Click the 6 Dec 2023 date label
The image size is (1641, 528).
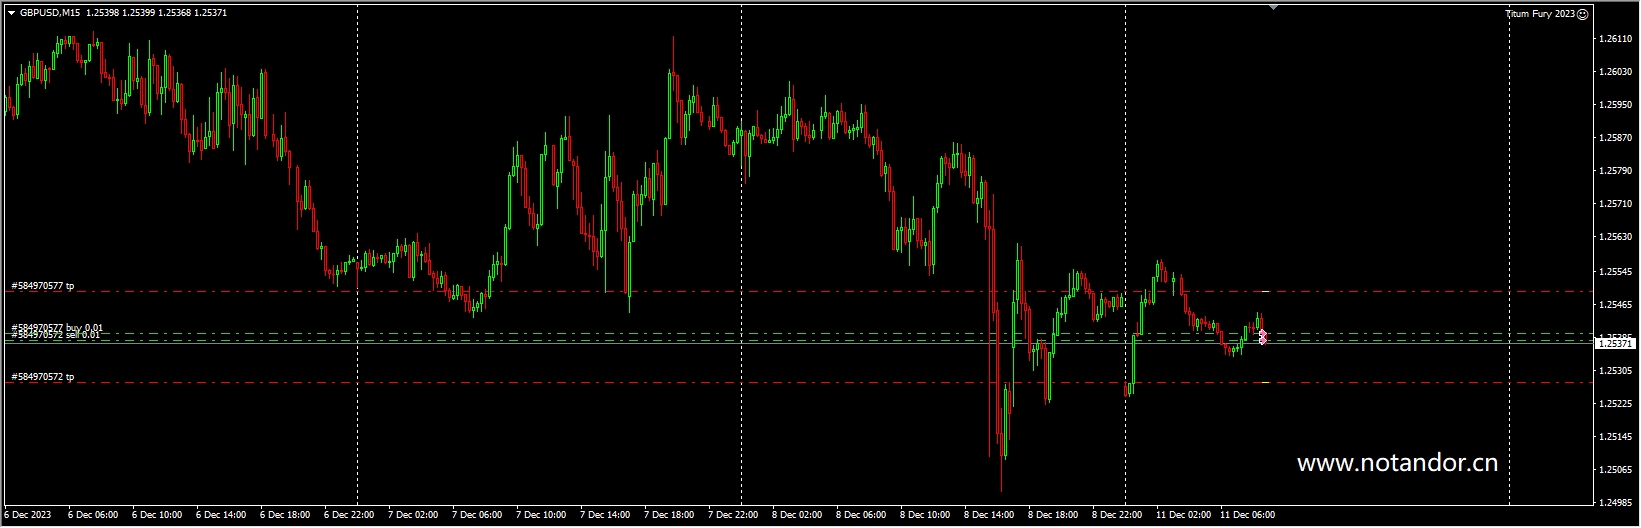pyautogui.click(x=27, y=515)
